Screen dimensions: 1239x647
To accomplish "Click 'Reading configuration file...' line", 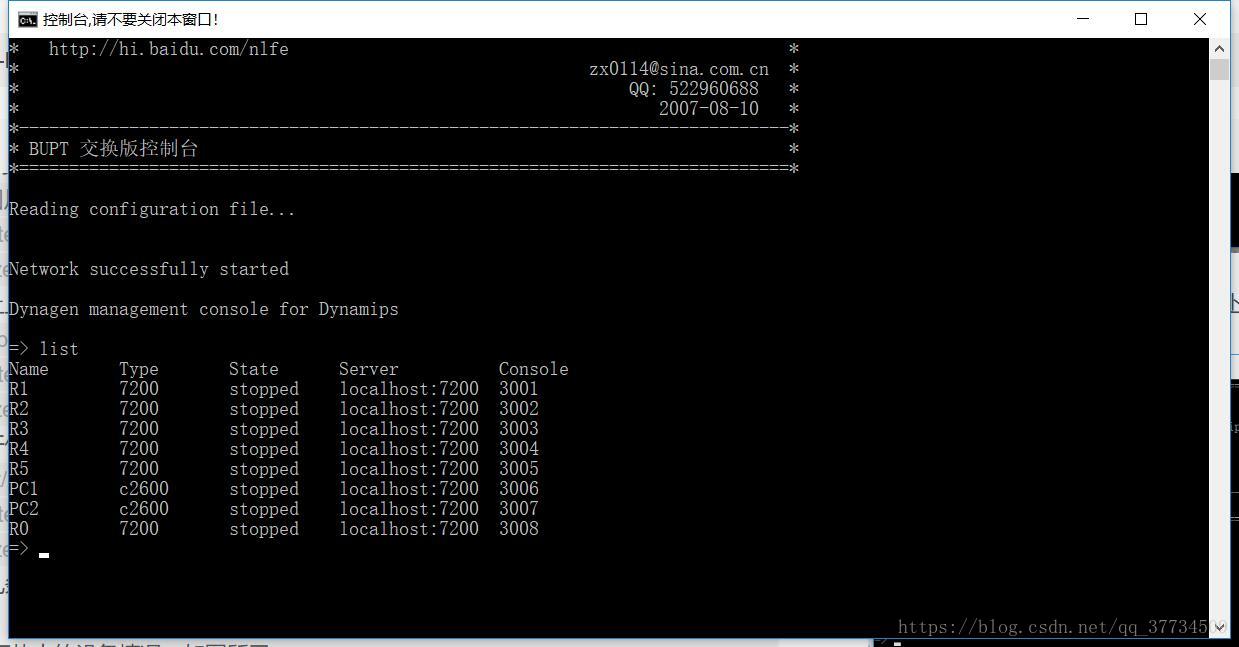I will point(152,209).
